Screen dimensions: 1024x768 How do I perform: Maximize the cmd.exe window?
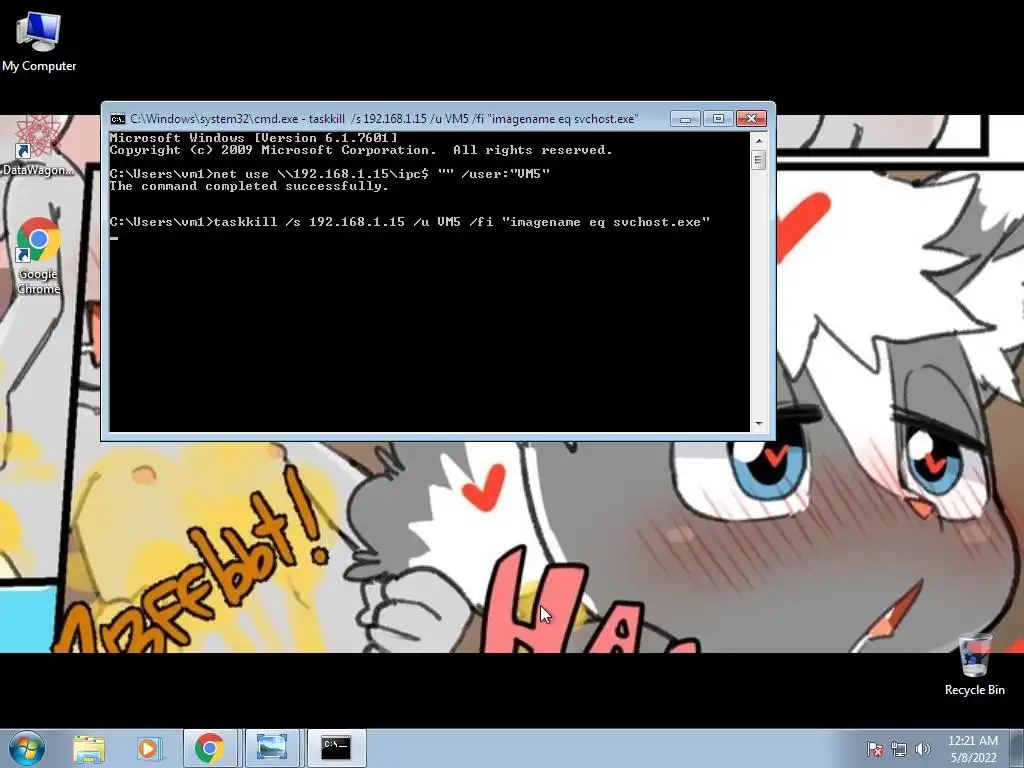[x=718, y=119]
